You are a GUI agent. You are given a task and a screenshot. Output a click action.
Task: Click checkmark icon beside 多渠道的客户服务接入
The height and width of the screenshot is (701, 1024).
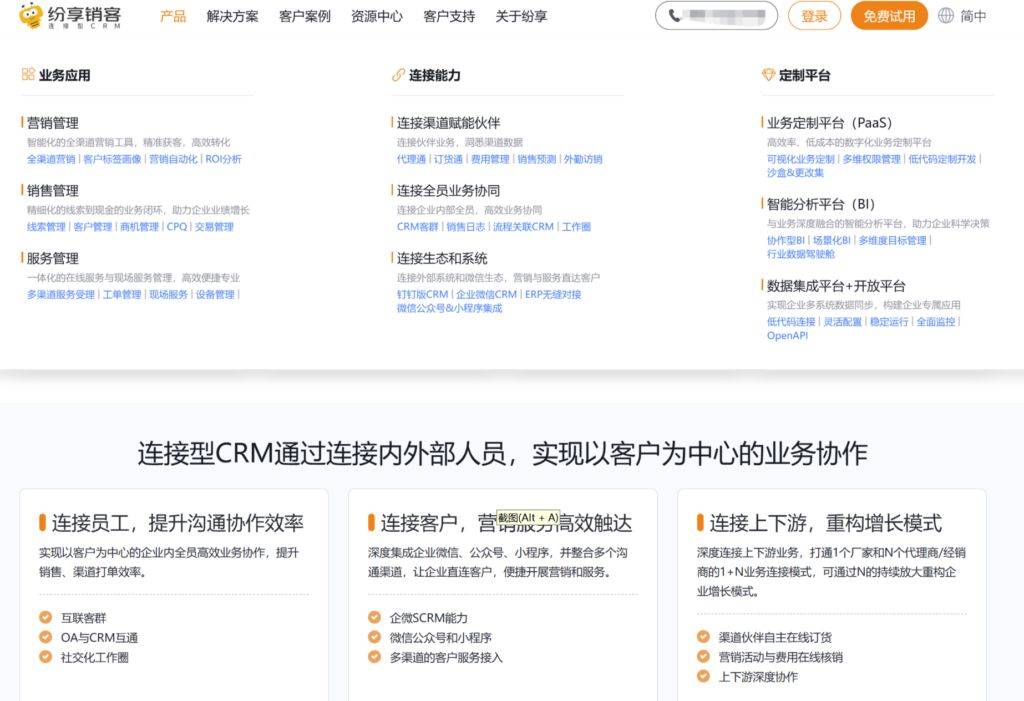click(x=374, y=657)
